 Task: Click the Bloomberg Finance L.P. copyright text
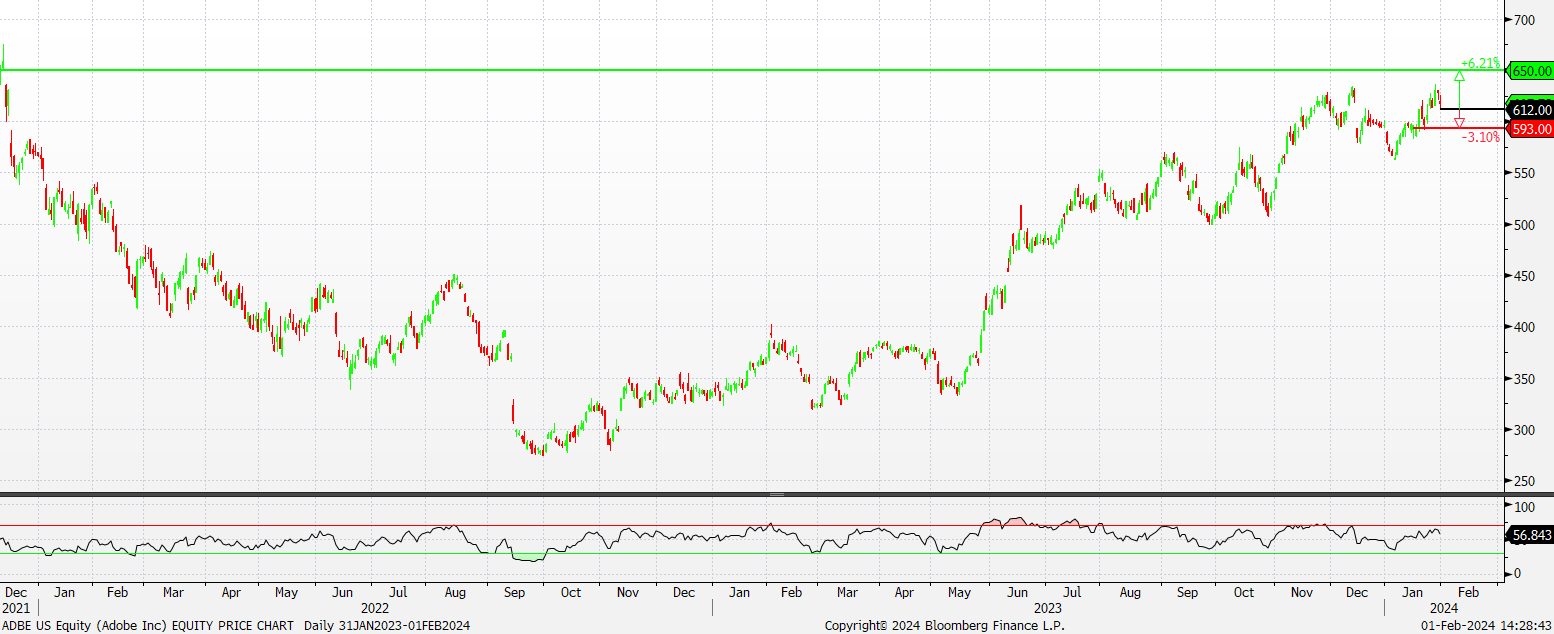pyautogui.click(x=945, y=625)
